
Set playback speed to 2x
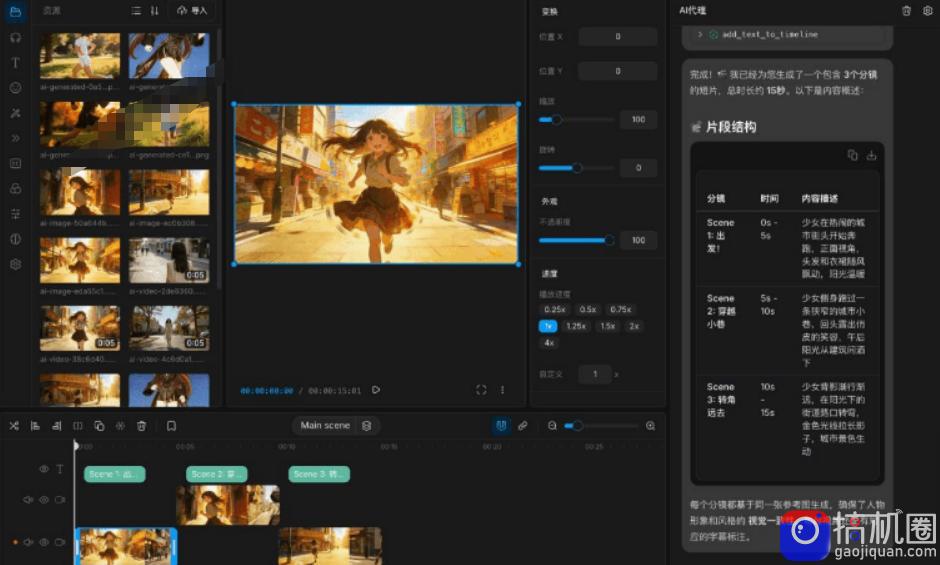pyautogui.click(x=634, y=326)
